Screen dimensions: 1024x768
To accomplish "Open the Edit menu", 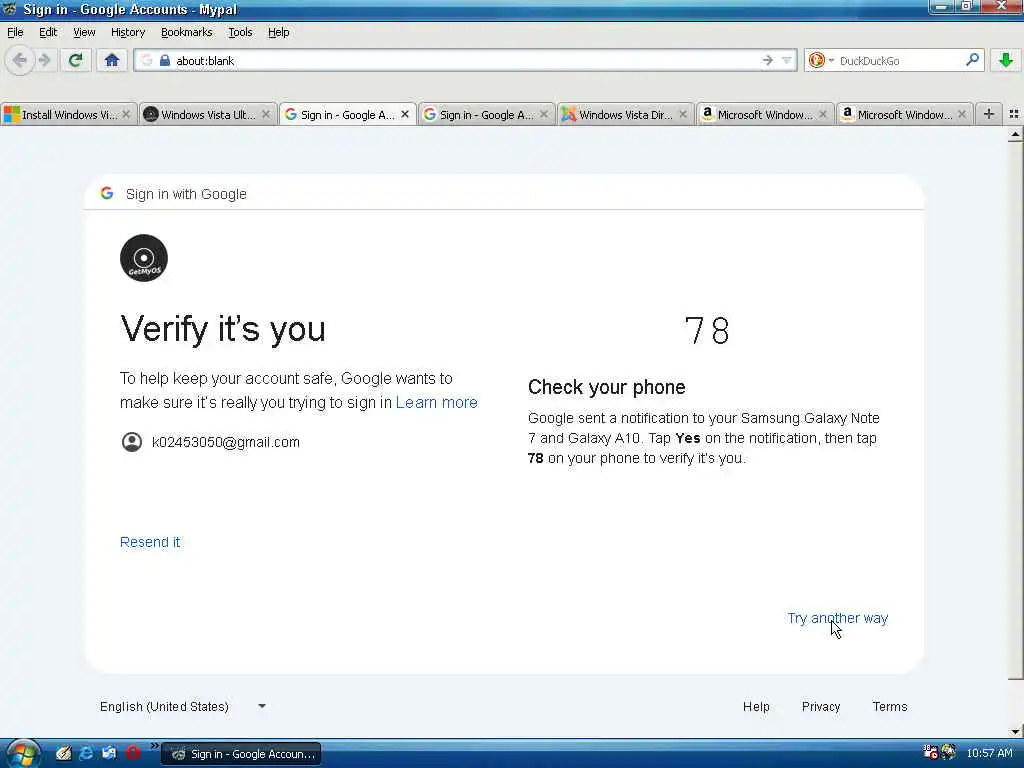I will tap(48, 32).
